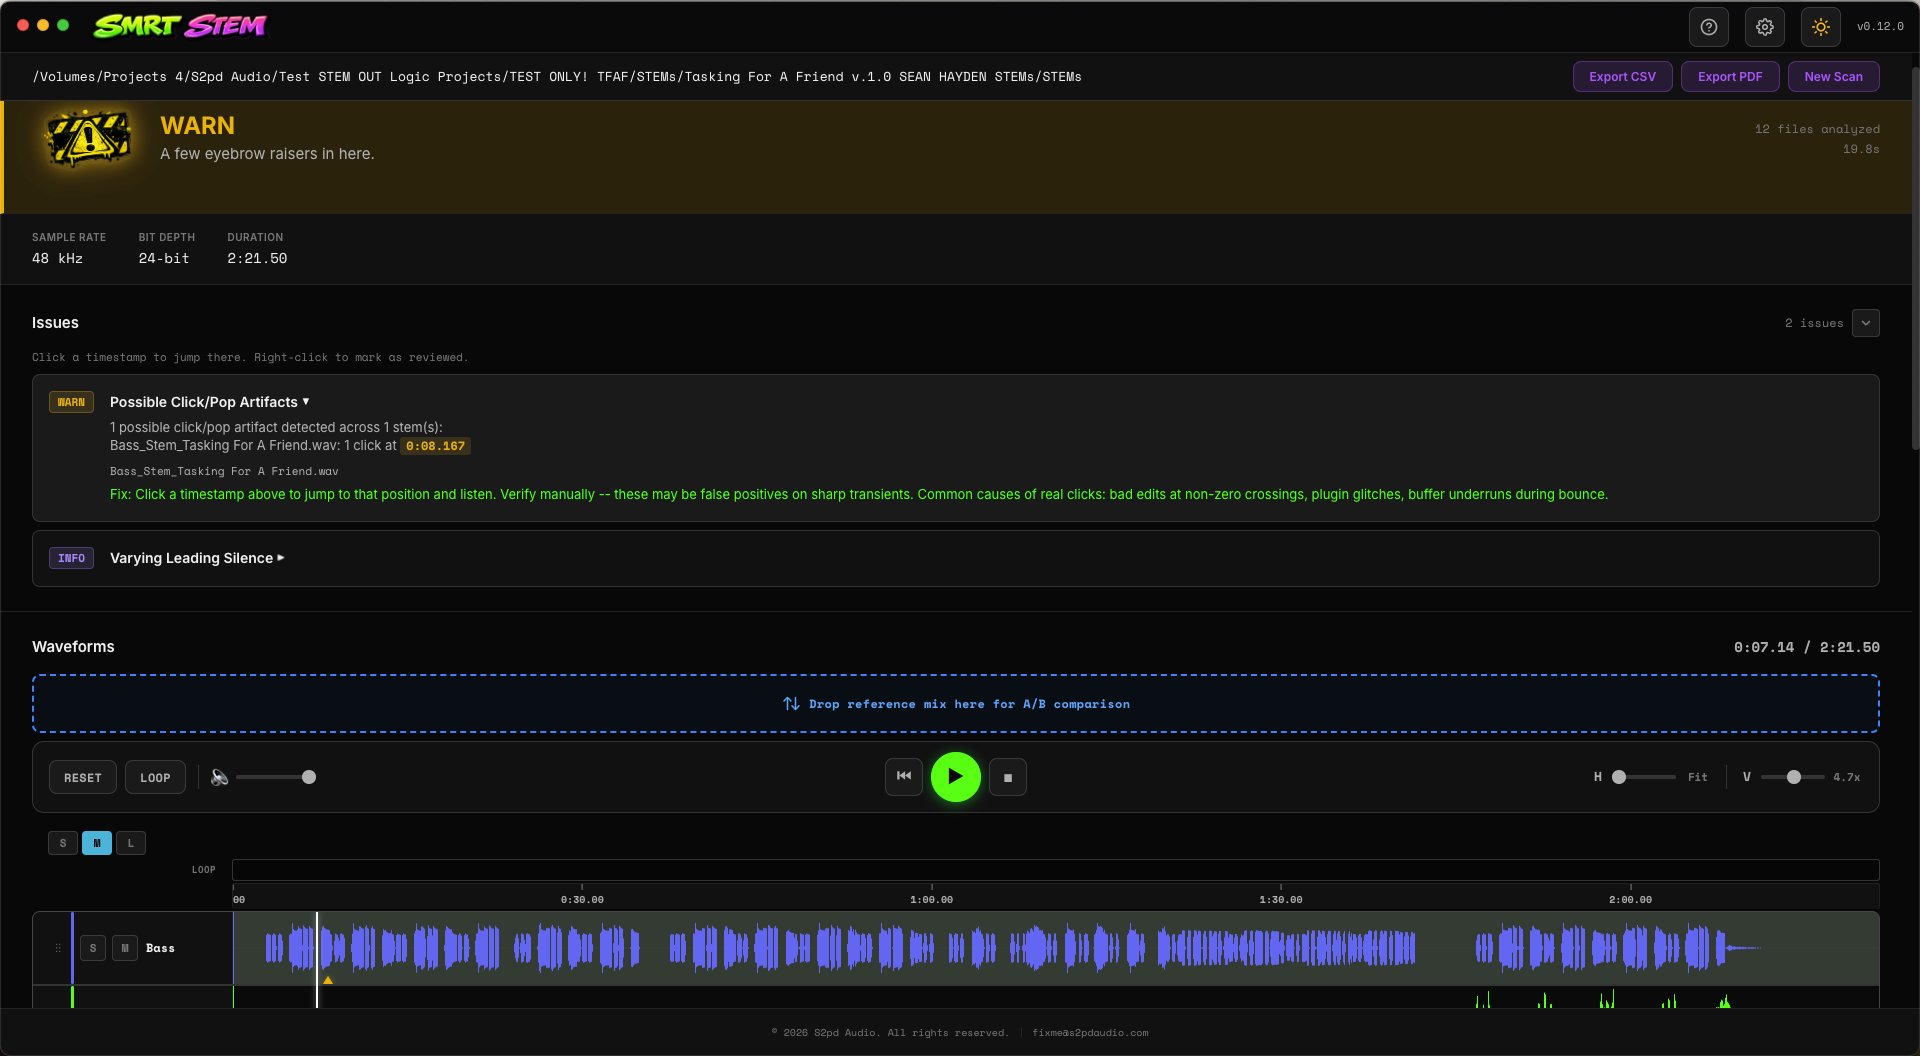Select the L track height size
Screen dimensions: 1920x1056
pos(131,843)
